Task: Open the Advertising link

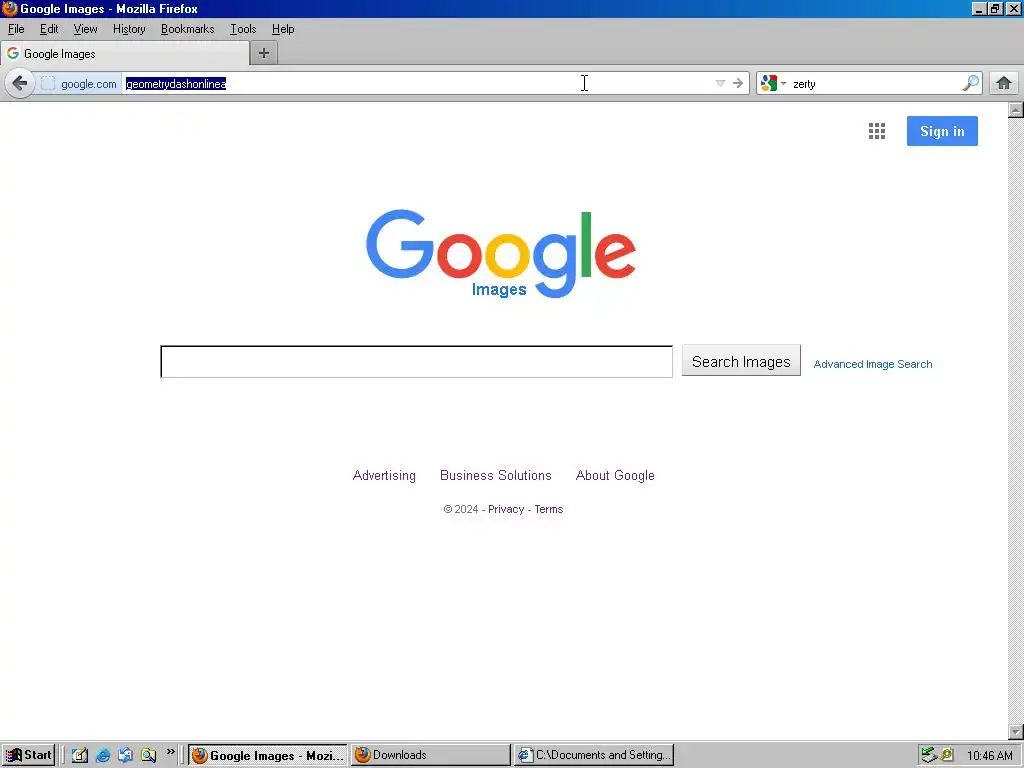Action: pyautogui.click(x=384, y=475)
